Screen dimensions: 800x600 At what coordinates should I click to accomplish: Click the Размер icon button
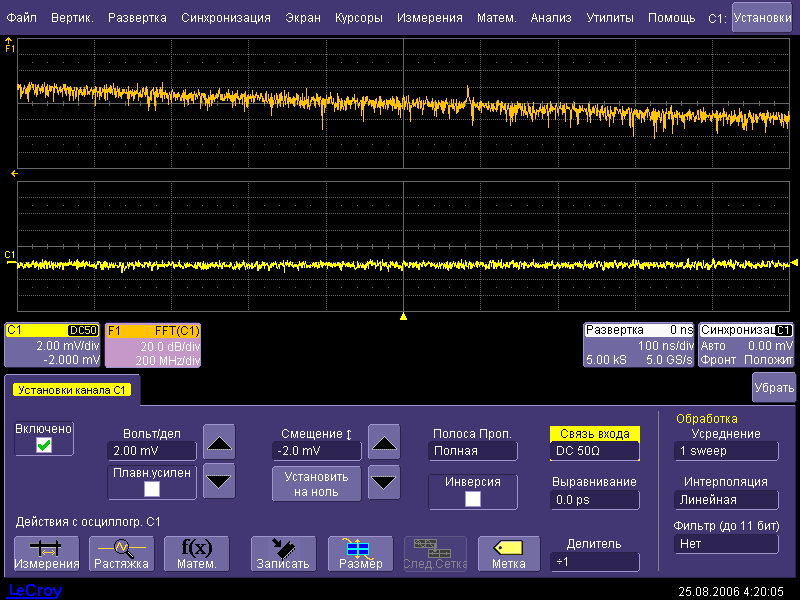(x=360, y=553)
